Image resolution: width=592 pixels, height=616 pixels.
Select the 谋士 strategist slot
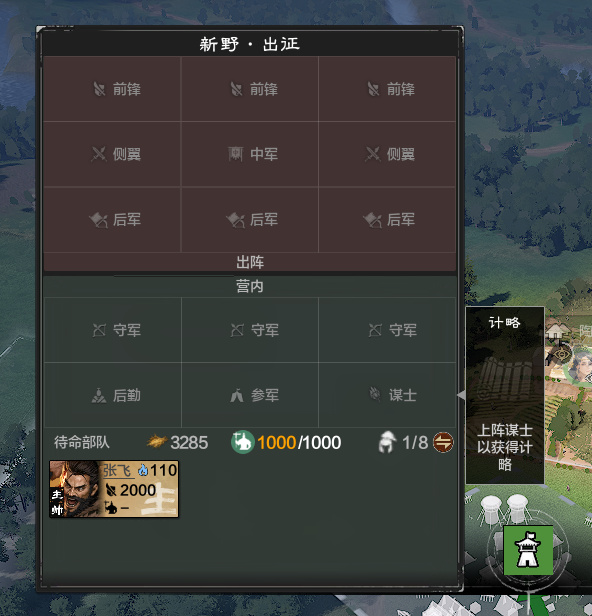387,395
